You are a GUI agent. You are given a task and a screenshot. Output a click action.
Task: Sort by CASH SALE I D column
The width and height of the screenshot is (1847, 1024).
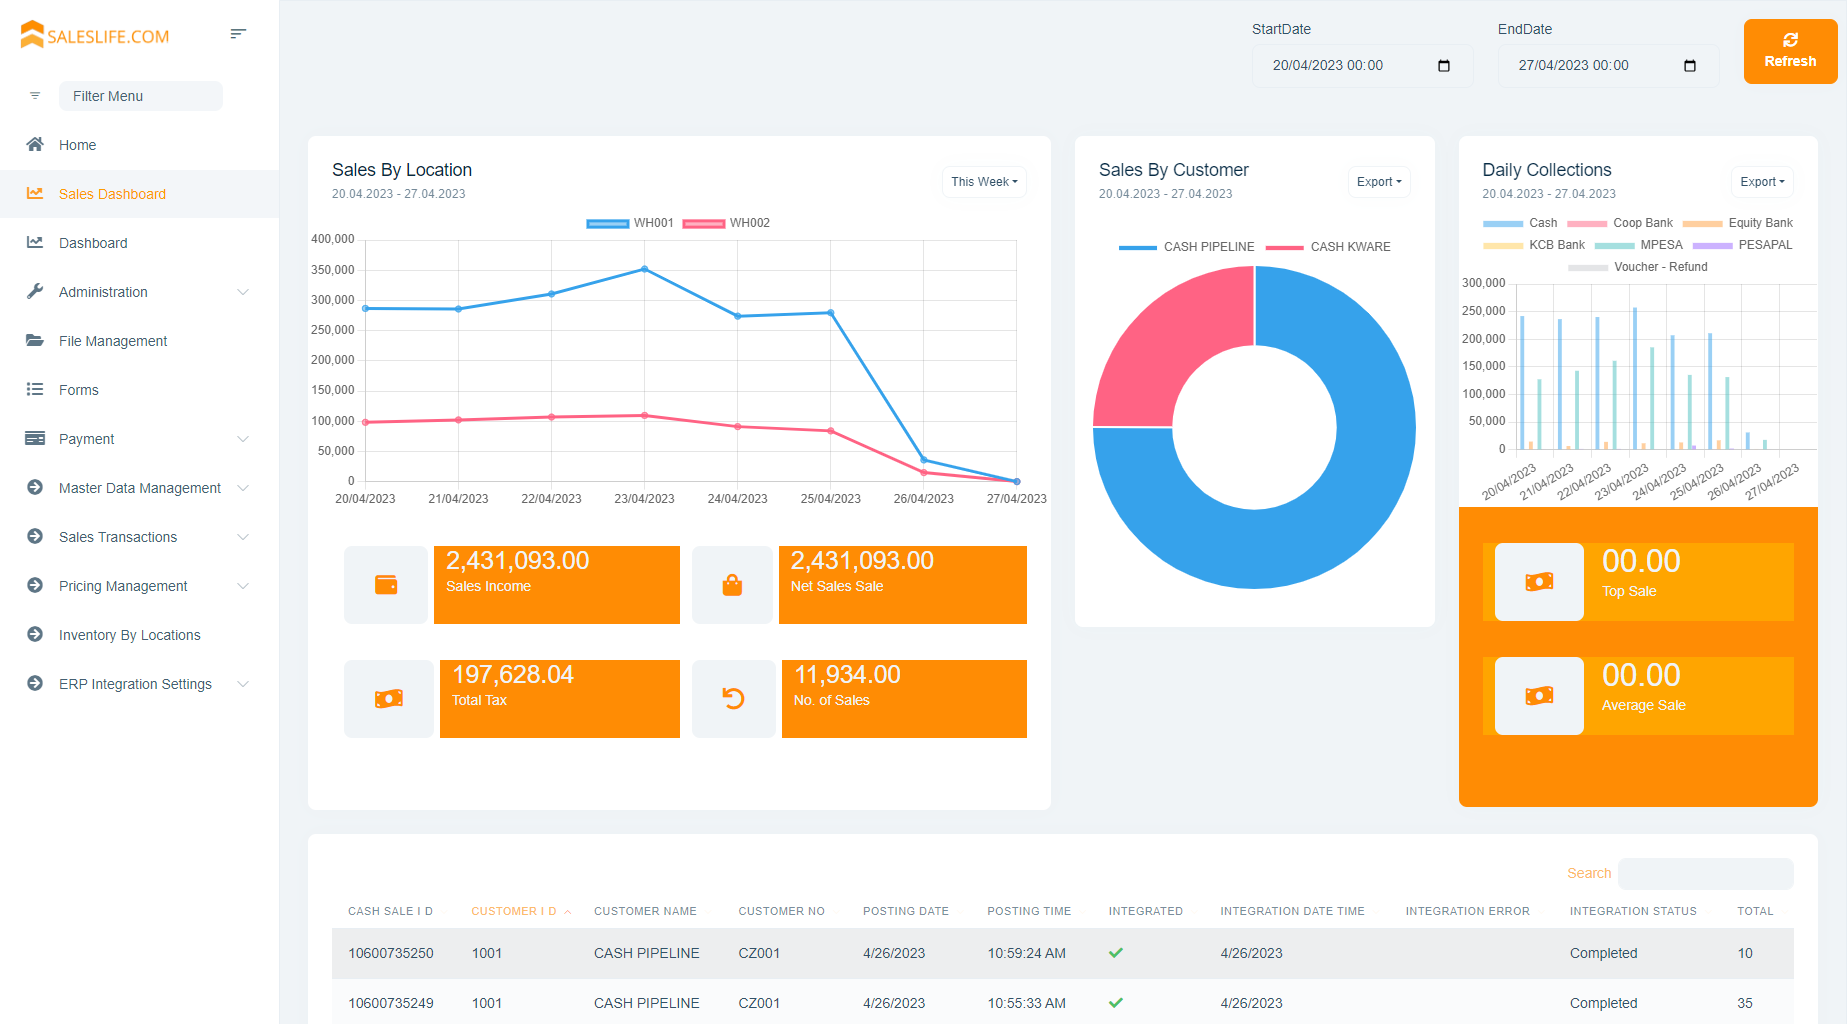[390, 911]
